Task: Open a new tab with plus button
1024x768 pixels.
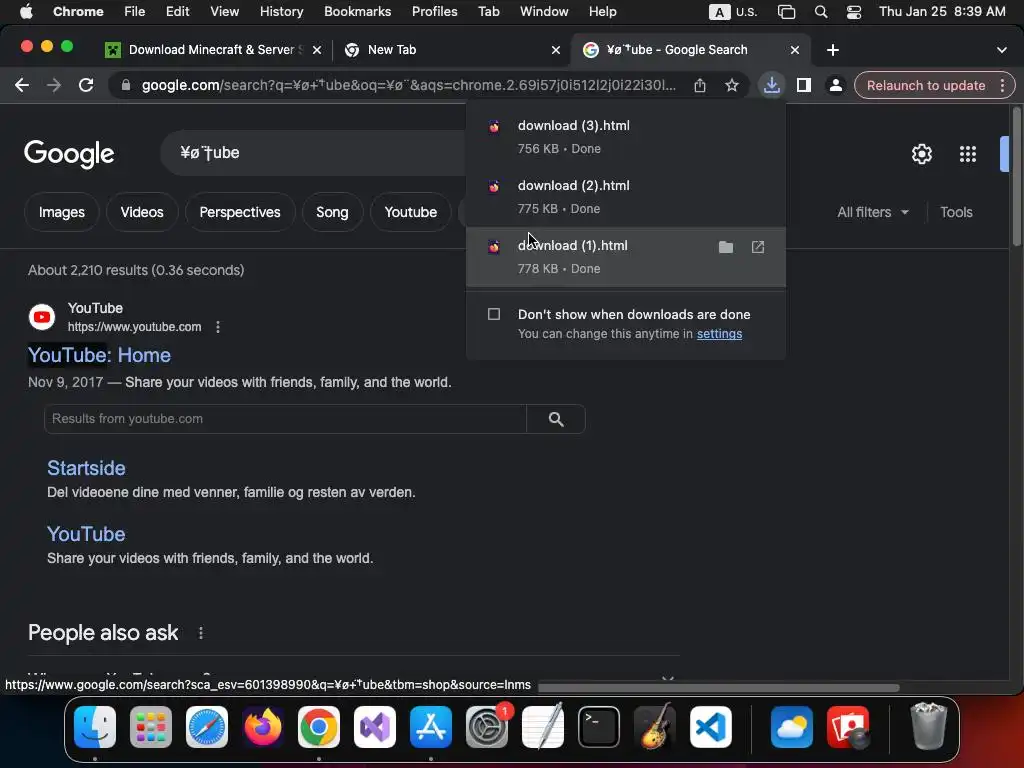Action: click(833, 50)
